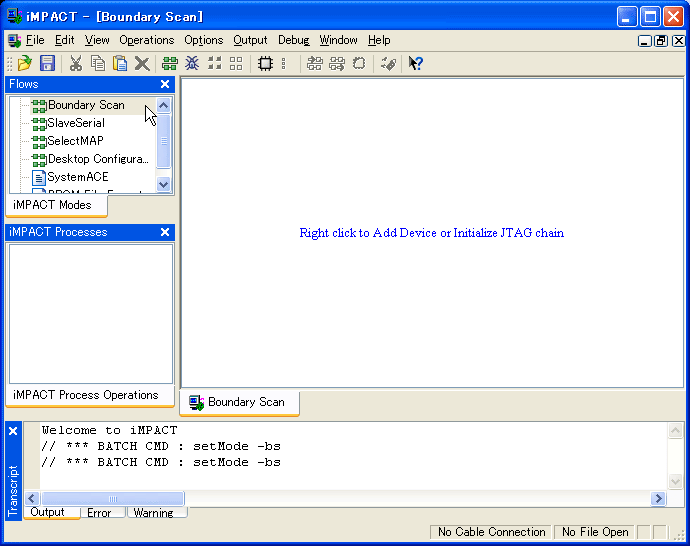The image size is (690, 546).
Task: Close the Flows panel
Action: click(165, 84)
